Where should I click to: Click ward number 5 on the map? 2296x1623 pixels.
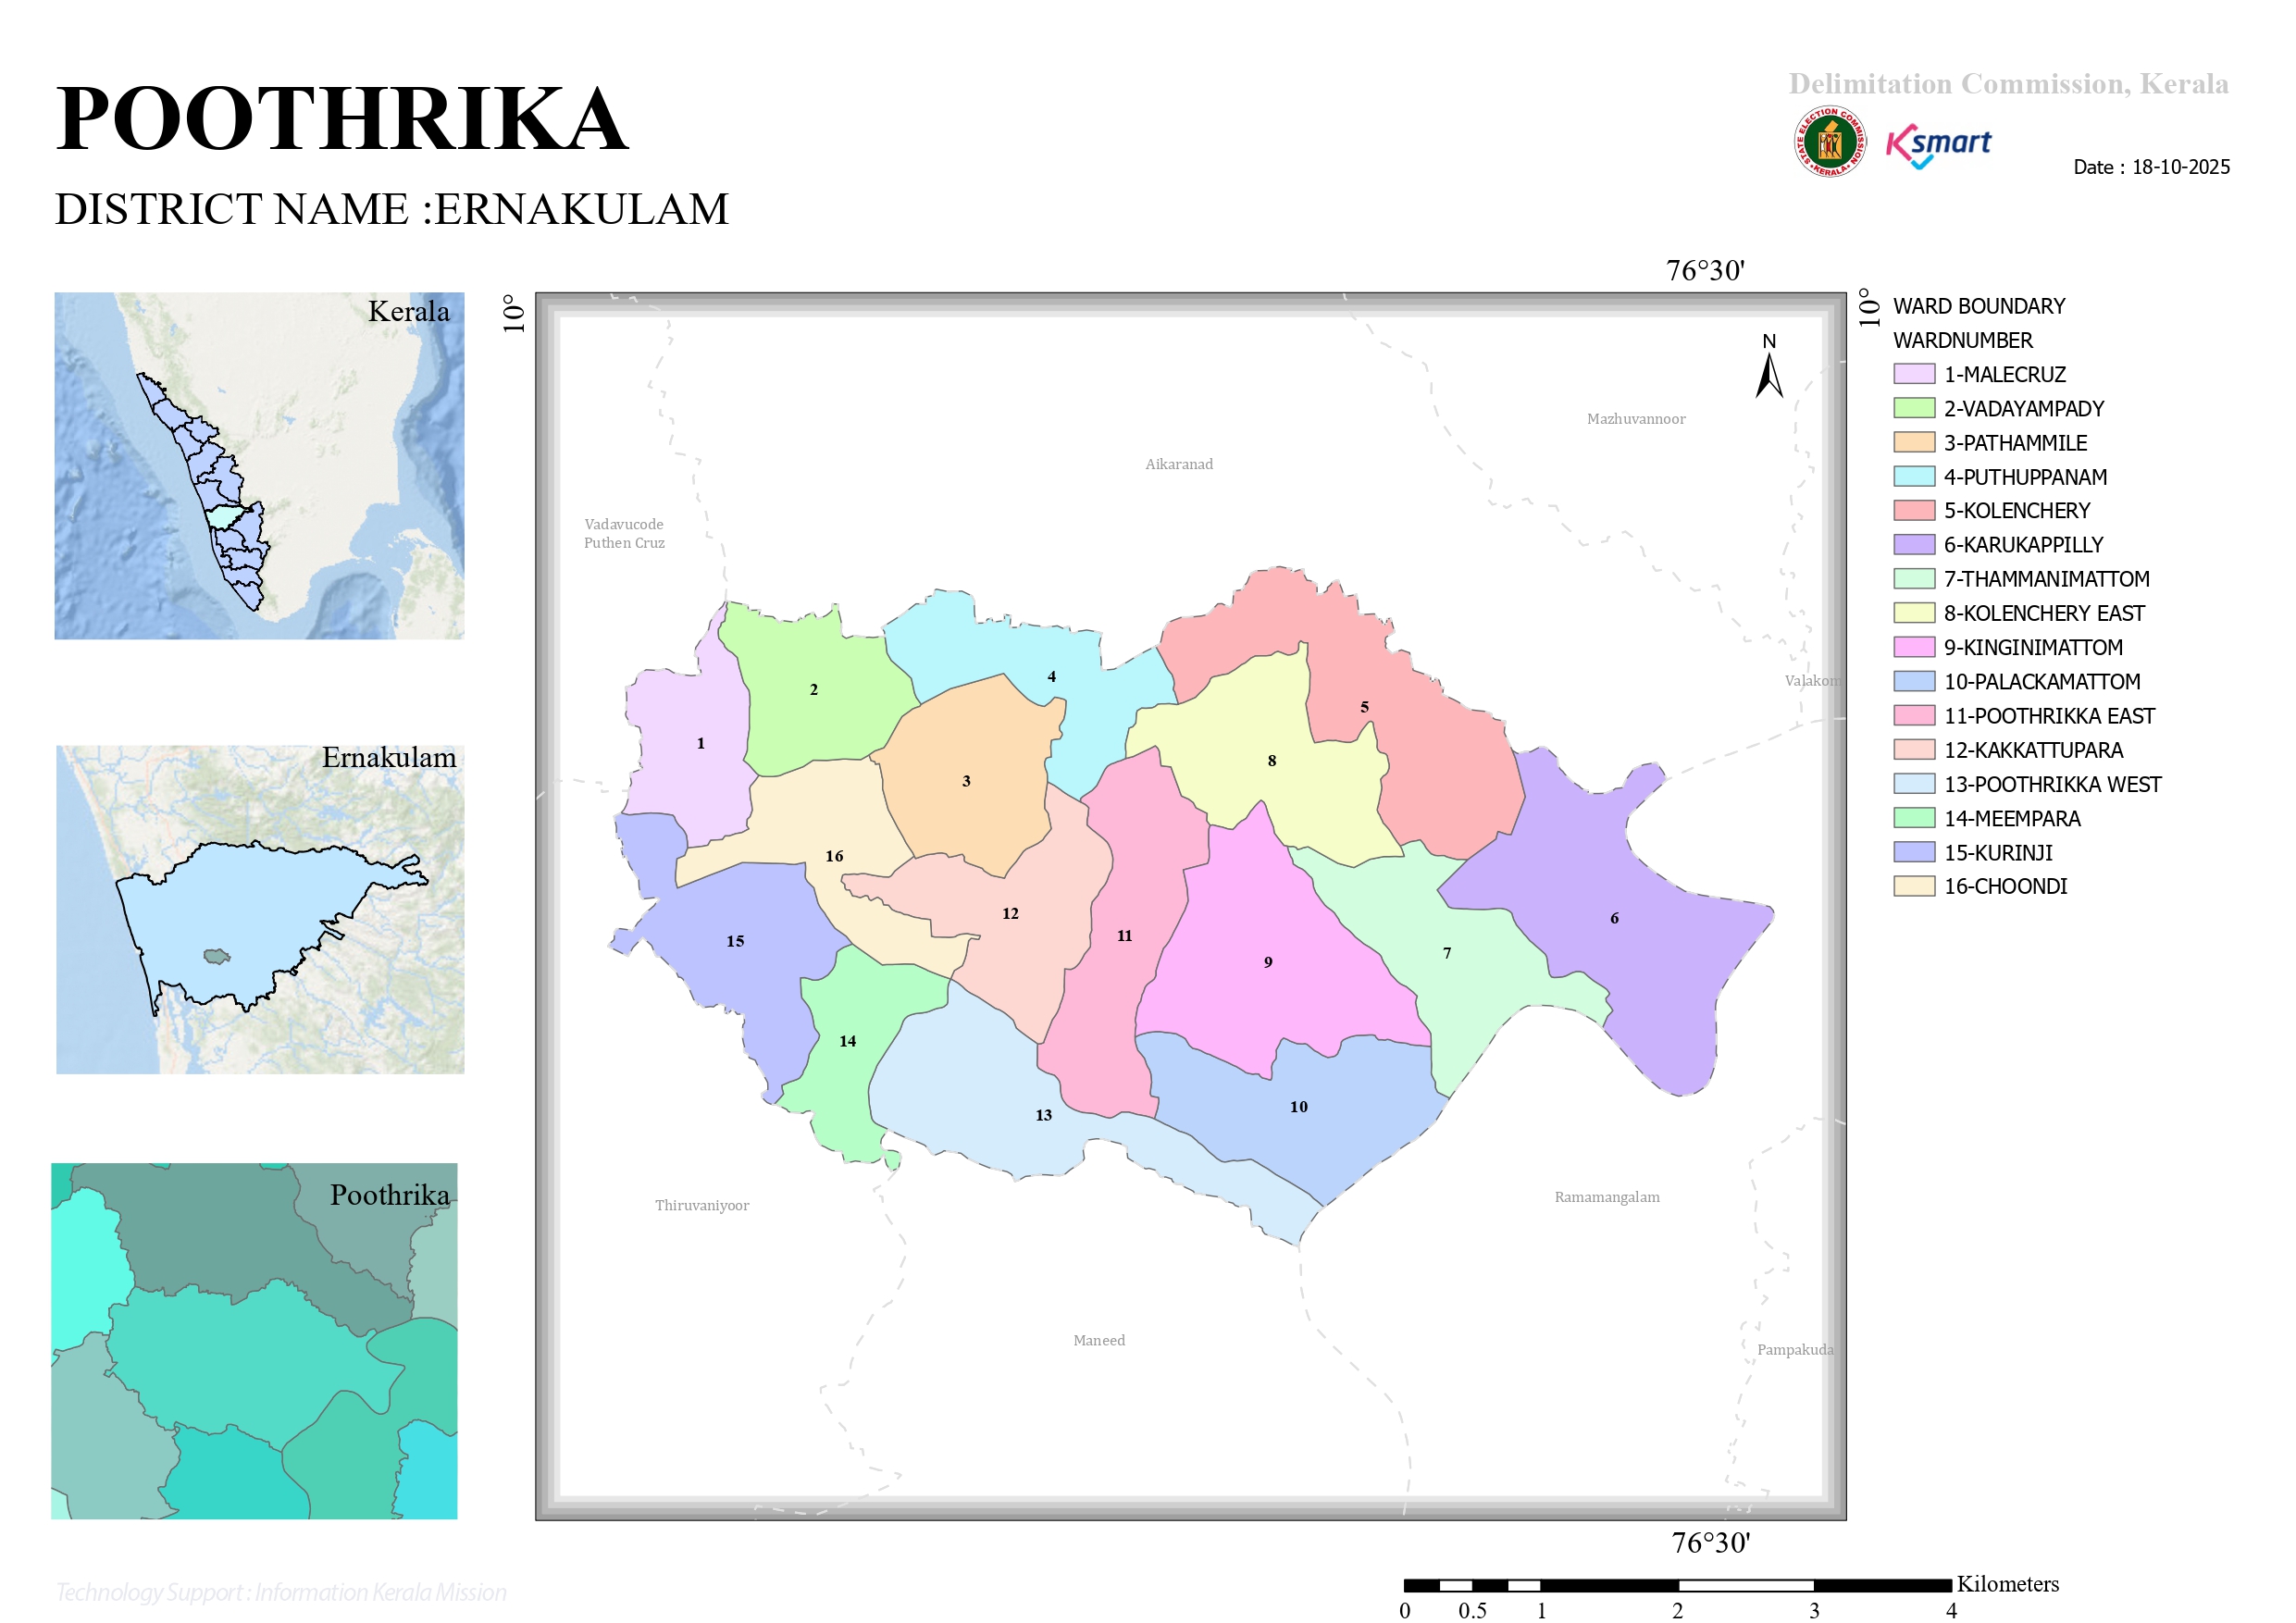pos(1364,706)
